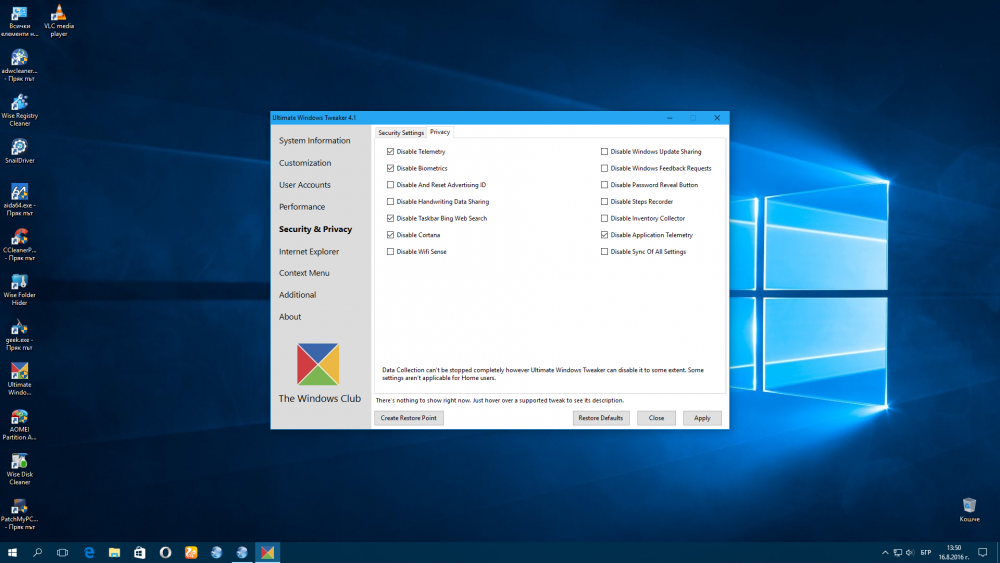Click Restore Defaults button
This screenshot has height=563, width=1000.
[601, 418]
